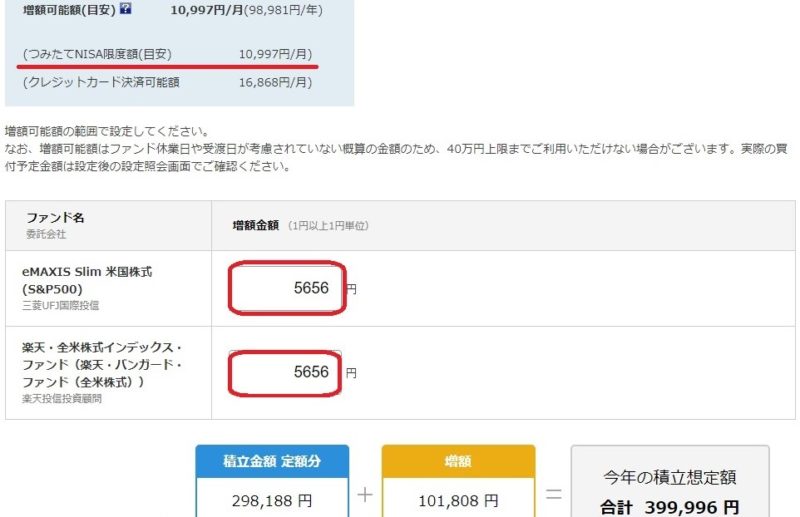Click the ファンド名 column header
The width and height of the screenshot is (800, 517).
(55, 218)
